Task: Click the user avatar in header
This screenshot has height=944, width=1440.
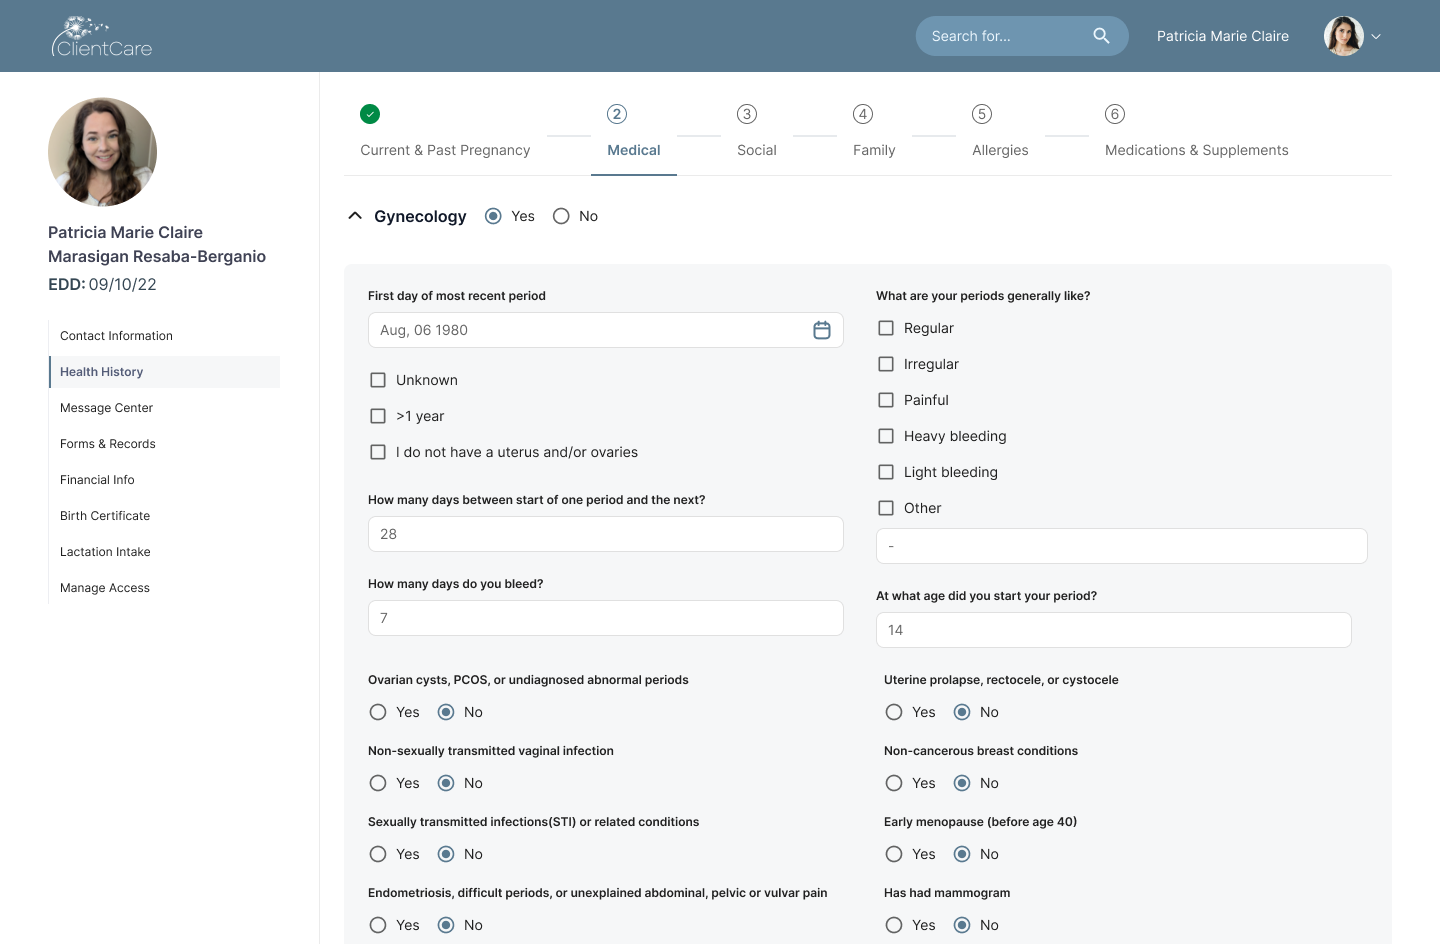Action: (x=1343, y=36)
